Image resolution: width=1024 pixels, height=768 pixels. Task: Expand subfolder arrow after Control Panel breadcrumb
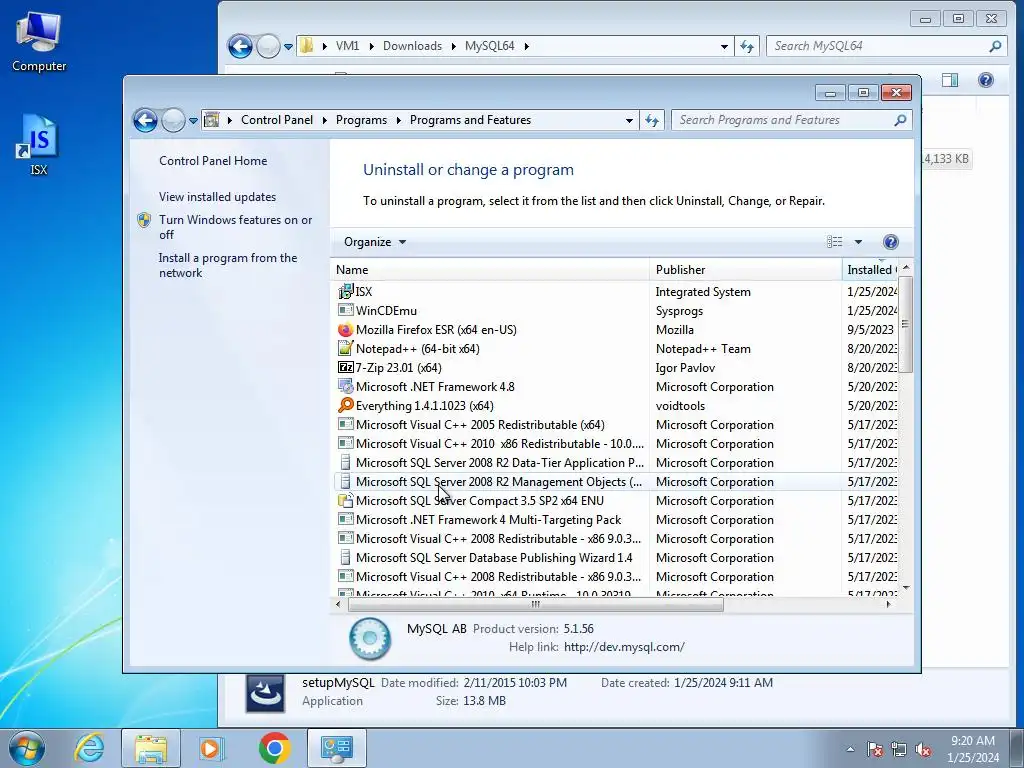(x=325, y=120)
